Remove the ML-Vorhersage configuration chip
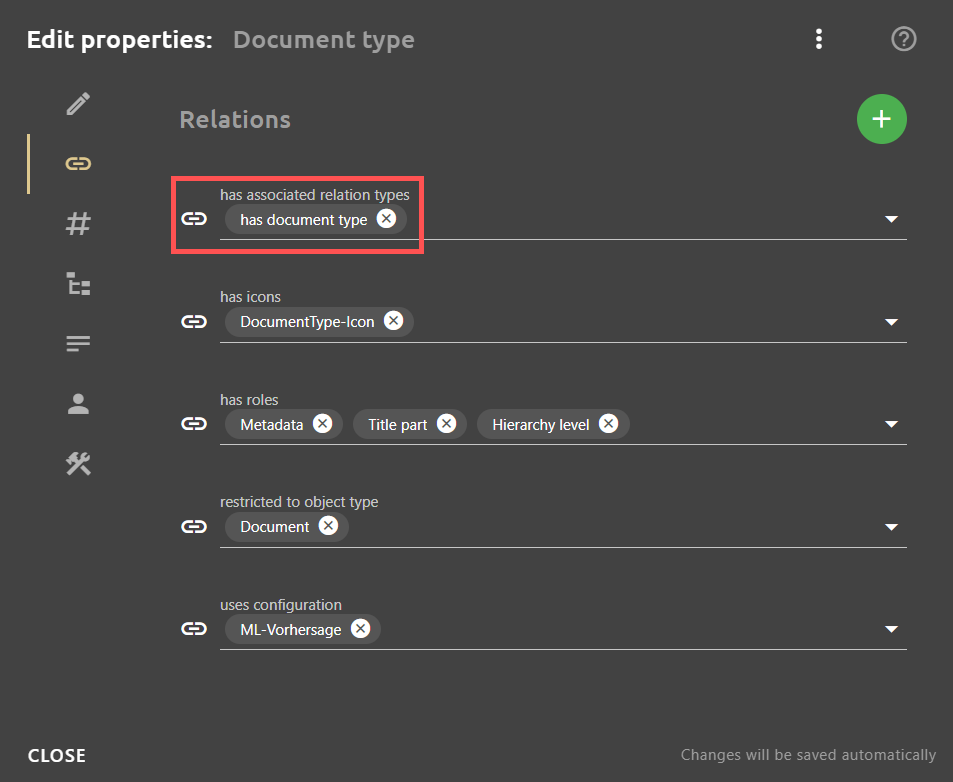This screenshot has width=953, height=782. 360,628
